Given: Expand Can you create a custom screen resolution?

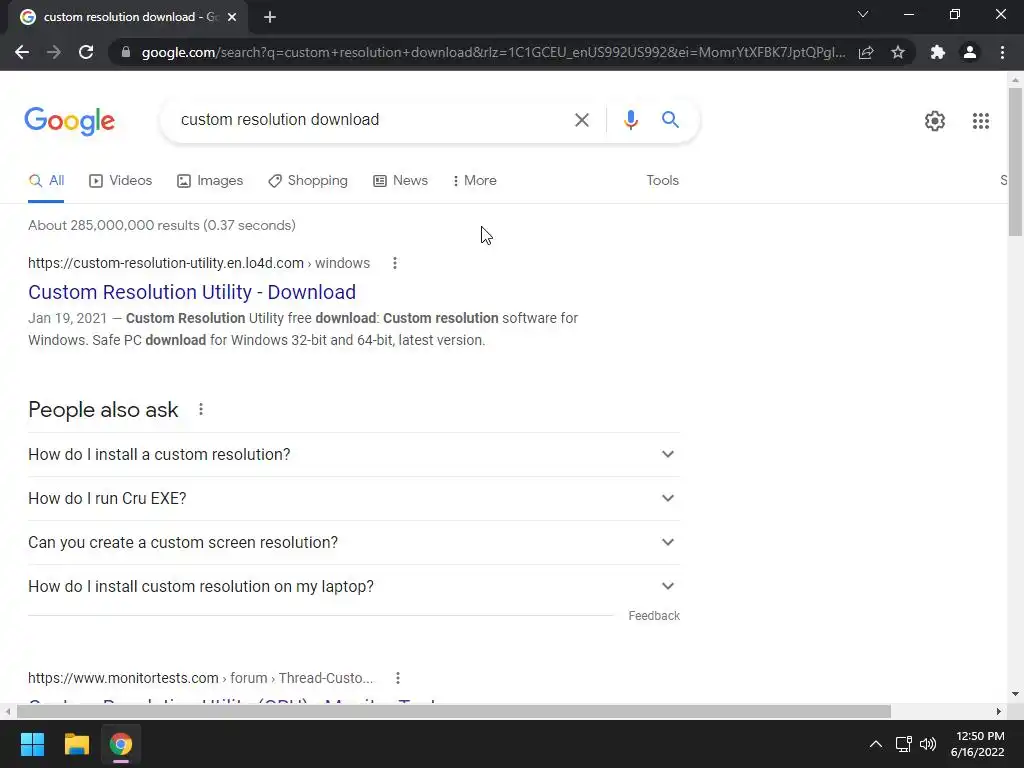Looking at the screenshot, I should (x=353, y=543).
